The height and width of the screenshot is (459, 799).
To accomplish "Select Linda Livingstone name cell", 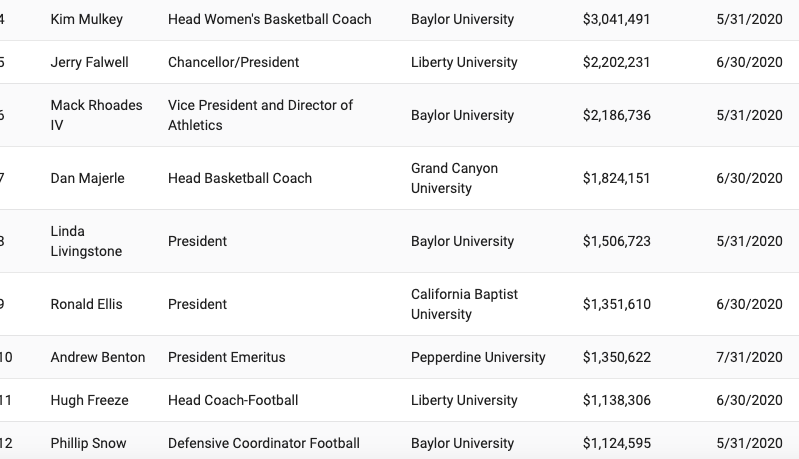I will coord(86,241).
